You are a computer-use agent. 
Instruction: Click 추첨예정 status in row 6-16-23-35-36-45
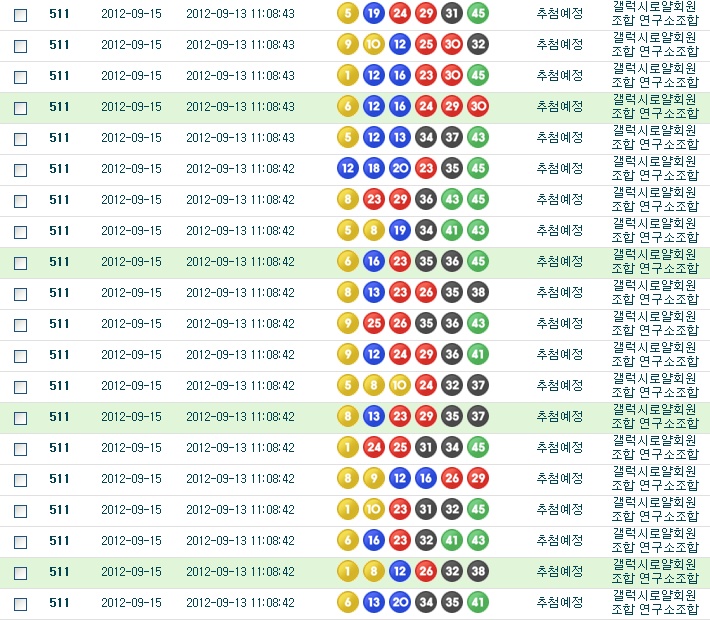pyautogui.click(x=559, y=262)
